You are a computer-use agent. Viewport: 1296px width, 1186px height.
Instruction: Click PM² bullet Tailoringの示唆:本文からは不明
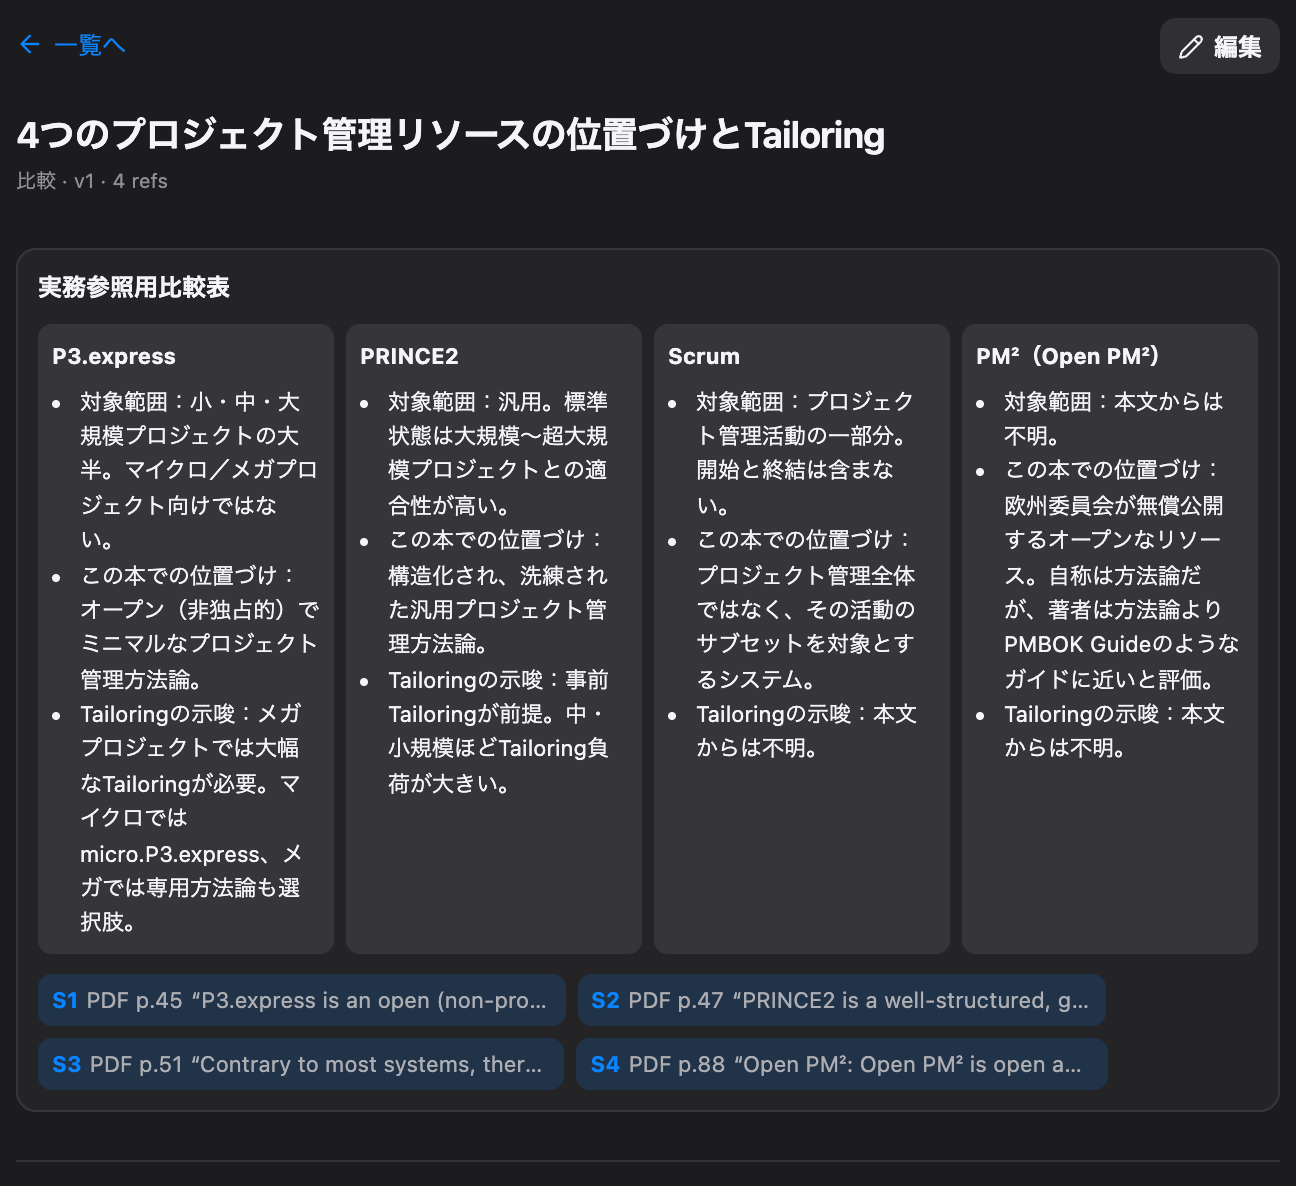point(1114,731)
